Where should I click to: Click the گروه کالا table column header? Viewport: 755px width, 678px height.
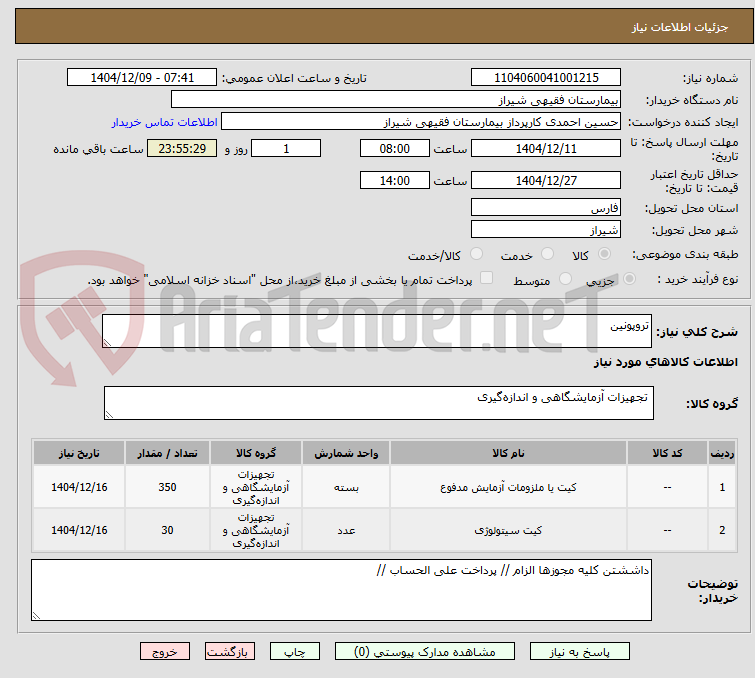256,453
